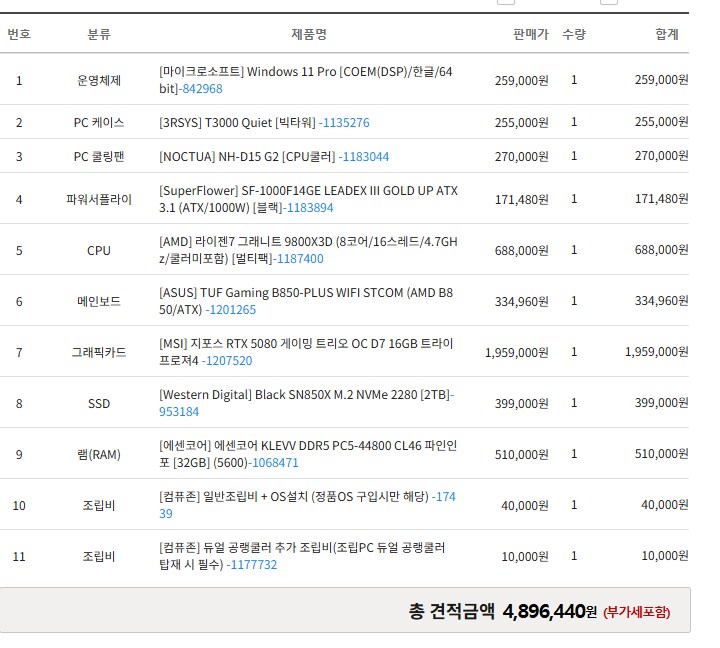Open product code link 842968
This screenshot has width=720, height=648.
point(202,89)
